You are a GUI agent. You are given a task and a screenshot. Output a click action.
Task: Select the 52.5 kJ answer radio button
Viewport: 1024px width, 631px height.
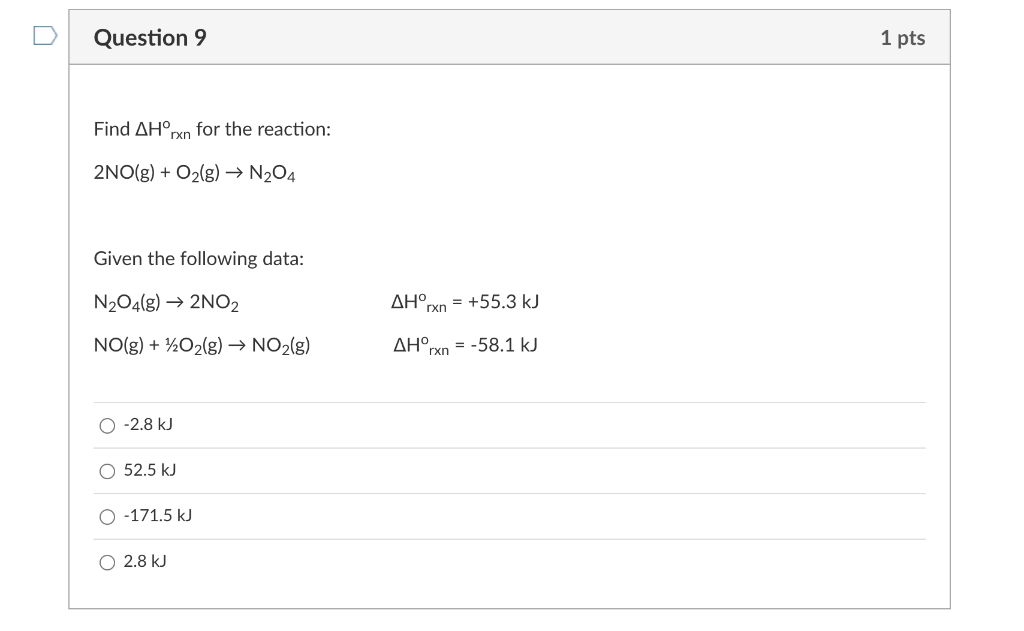pos(107,471)
